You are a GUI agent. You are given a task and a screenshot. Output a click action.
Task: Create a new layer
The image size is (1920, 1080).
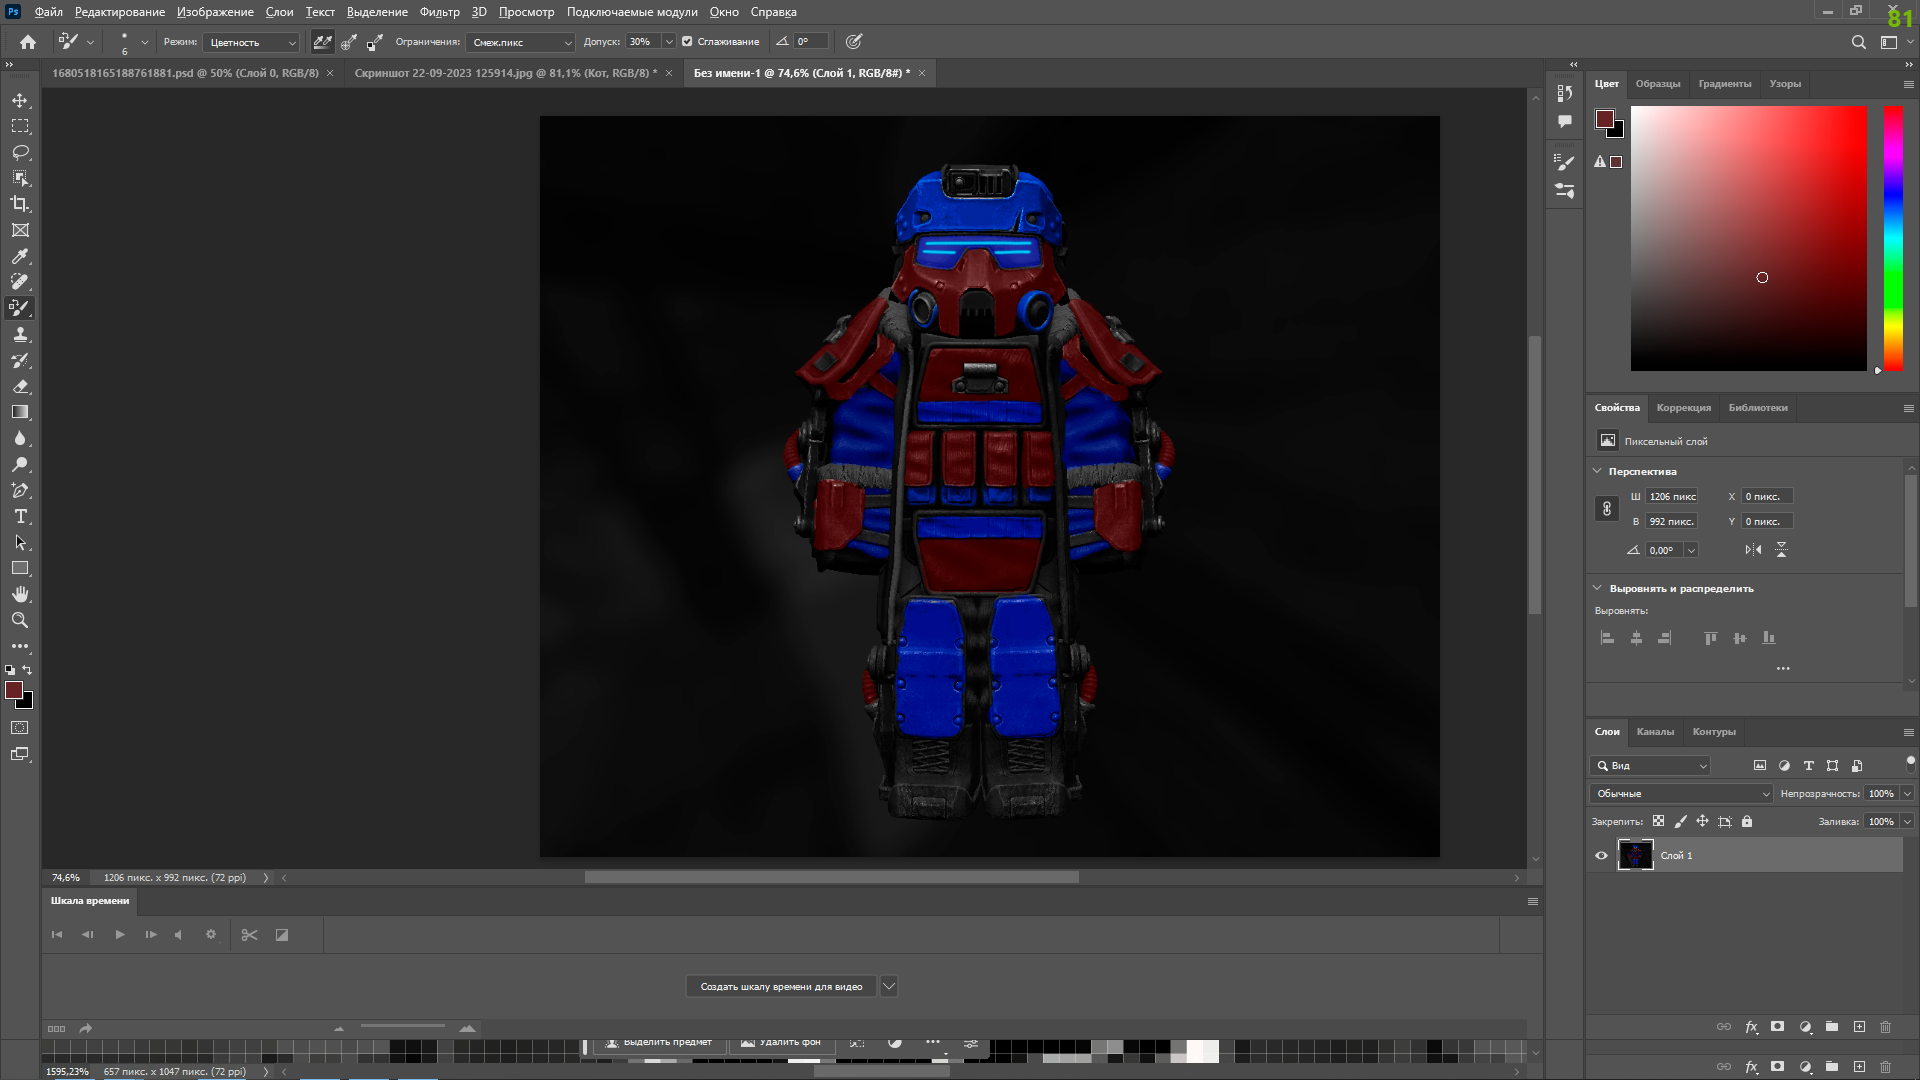click(1859, 1027)
